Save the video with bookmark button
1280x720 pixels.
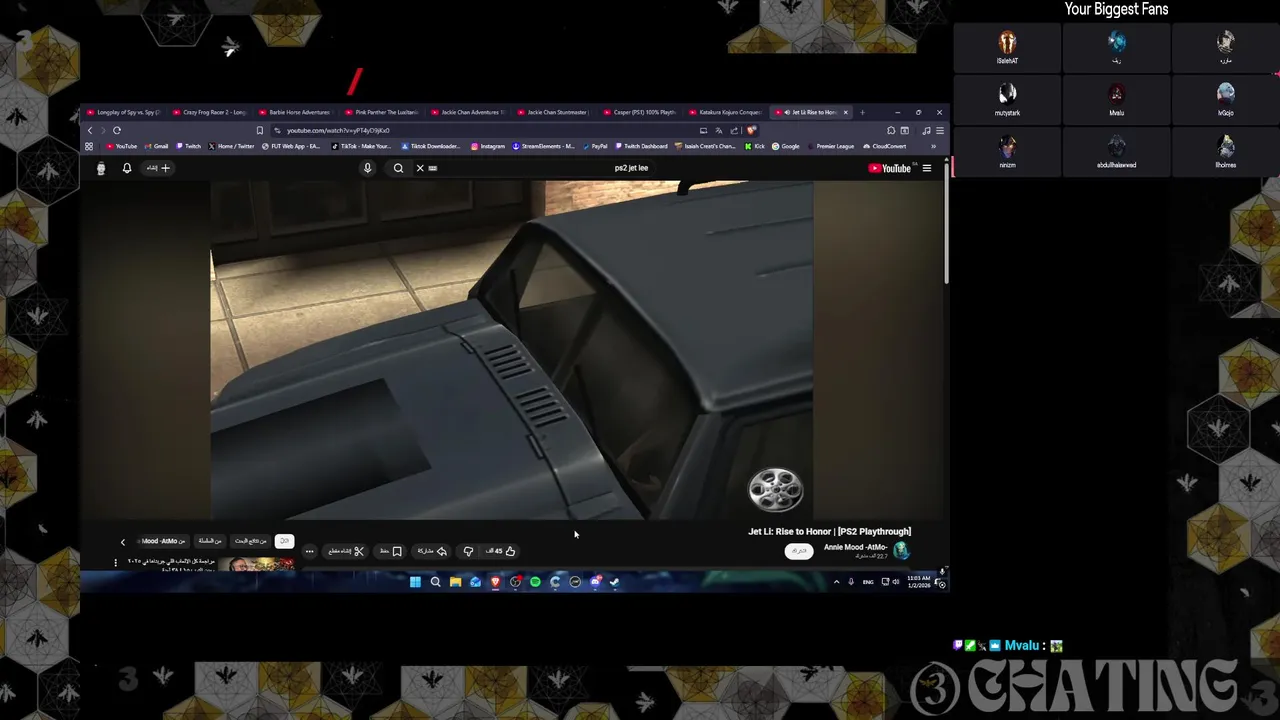[390, 551]
